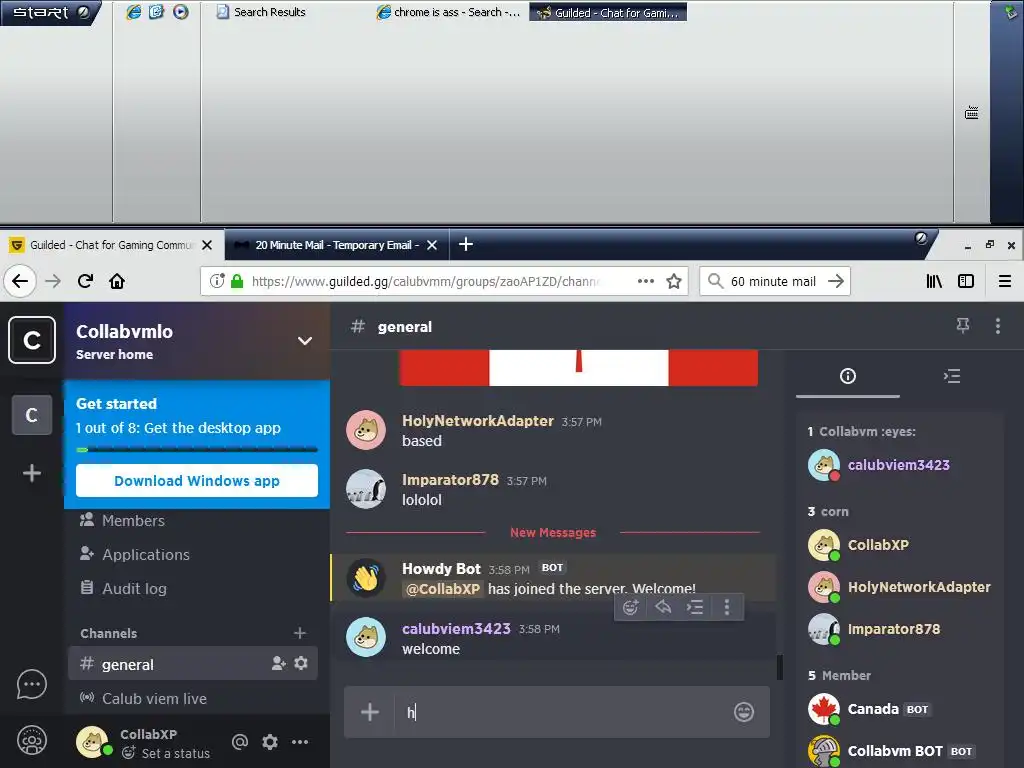
Task: Reply to Howdy Bot message using arrow icon
Action: click(663, 607)
